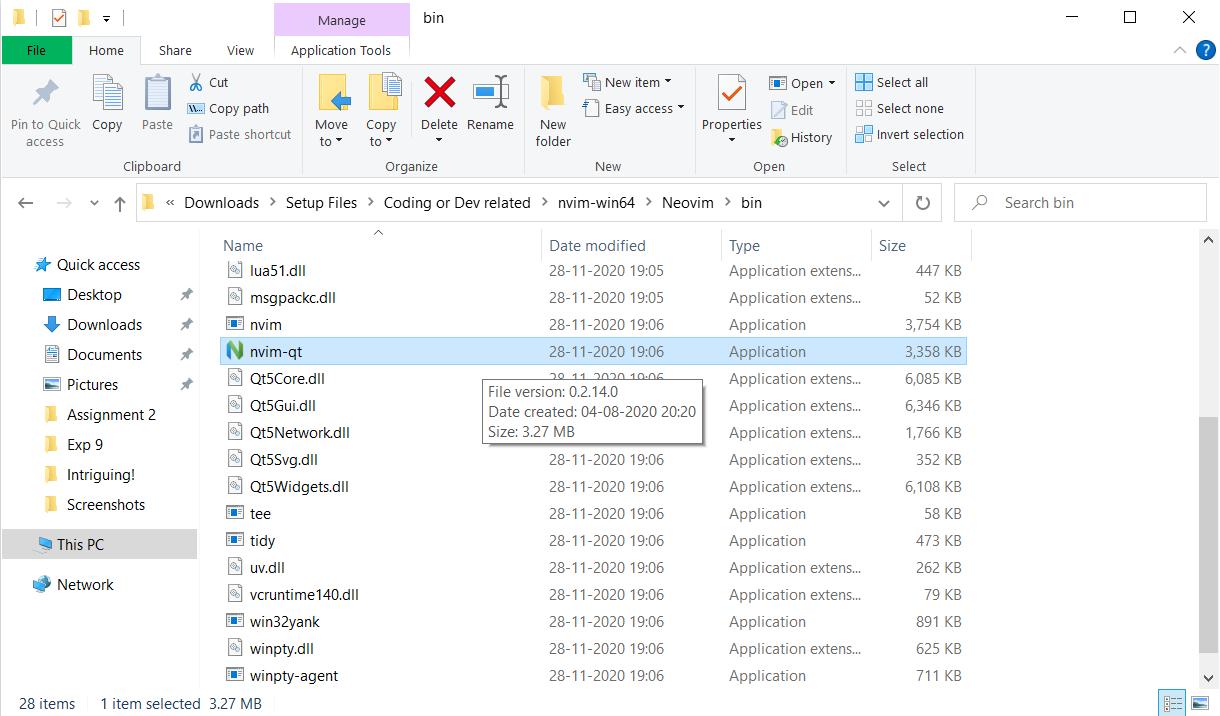This screenshot has width=1220, height=716.
Task: Click the Properties quick access toolbar icon
Action: click(x=59, y=18)
